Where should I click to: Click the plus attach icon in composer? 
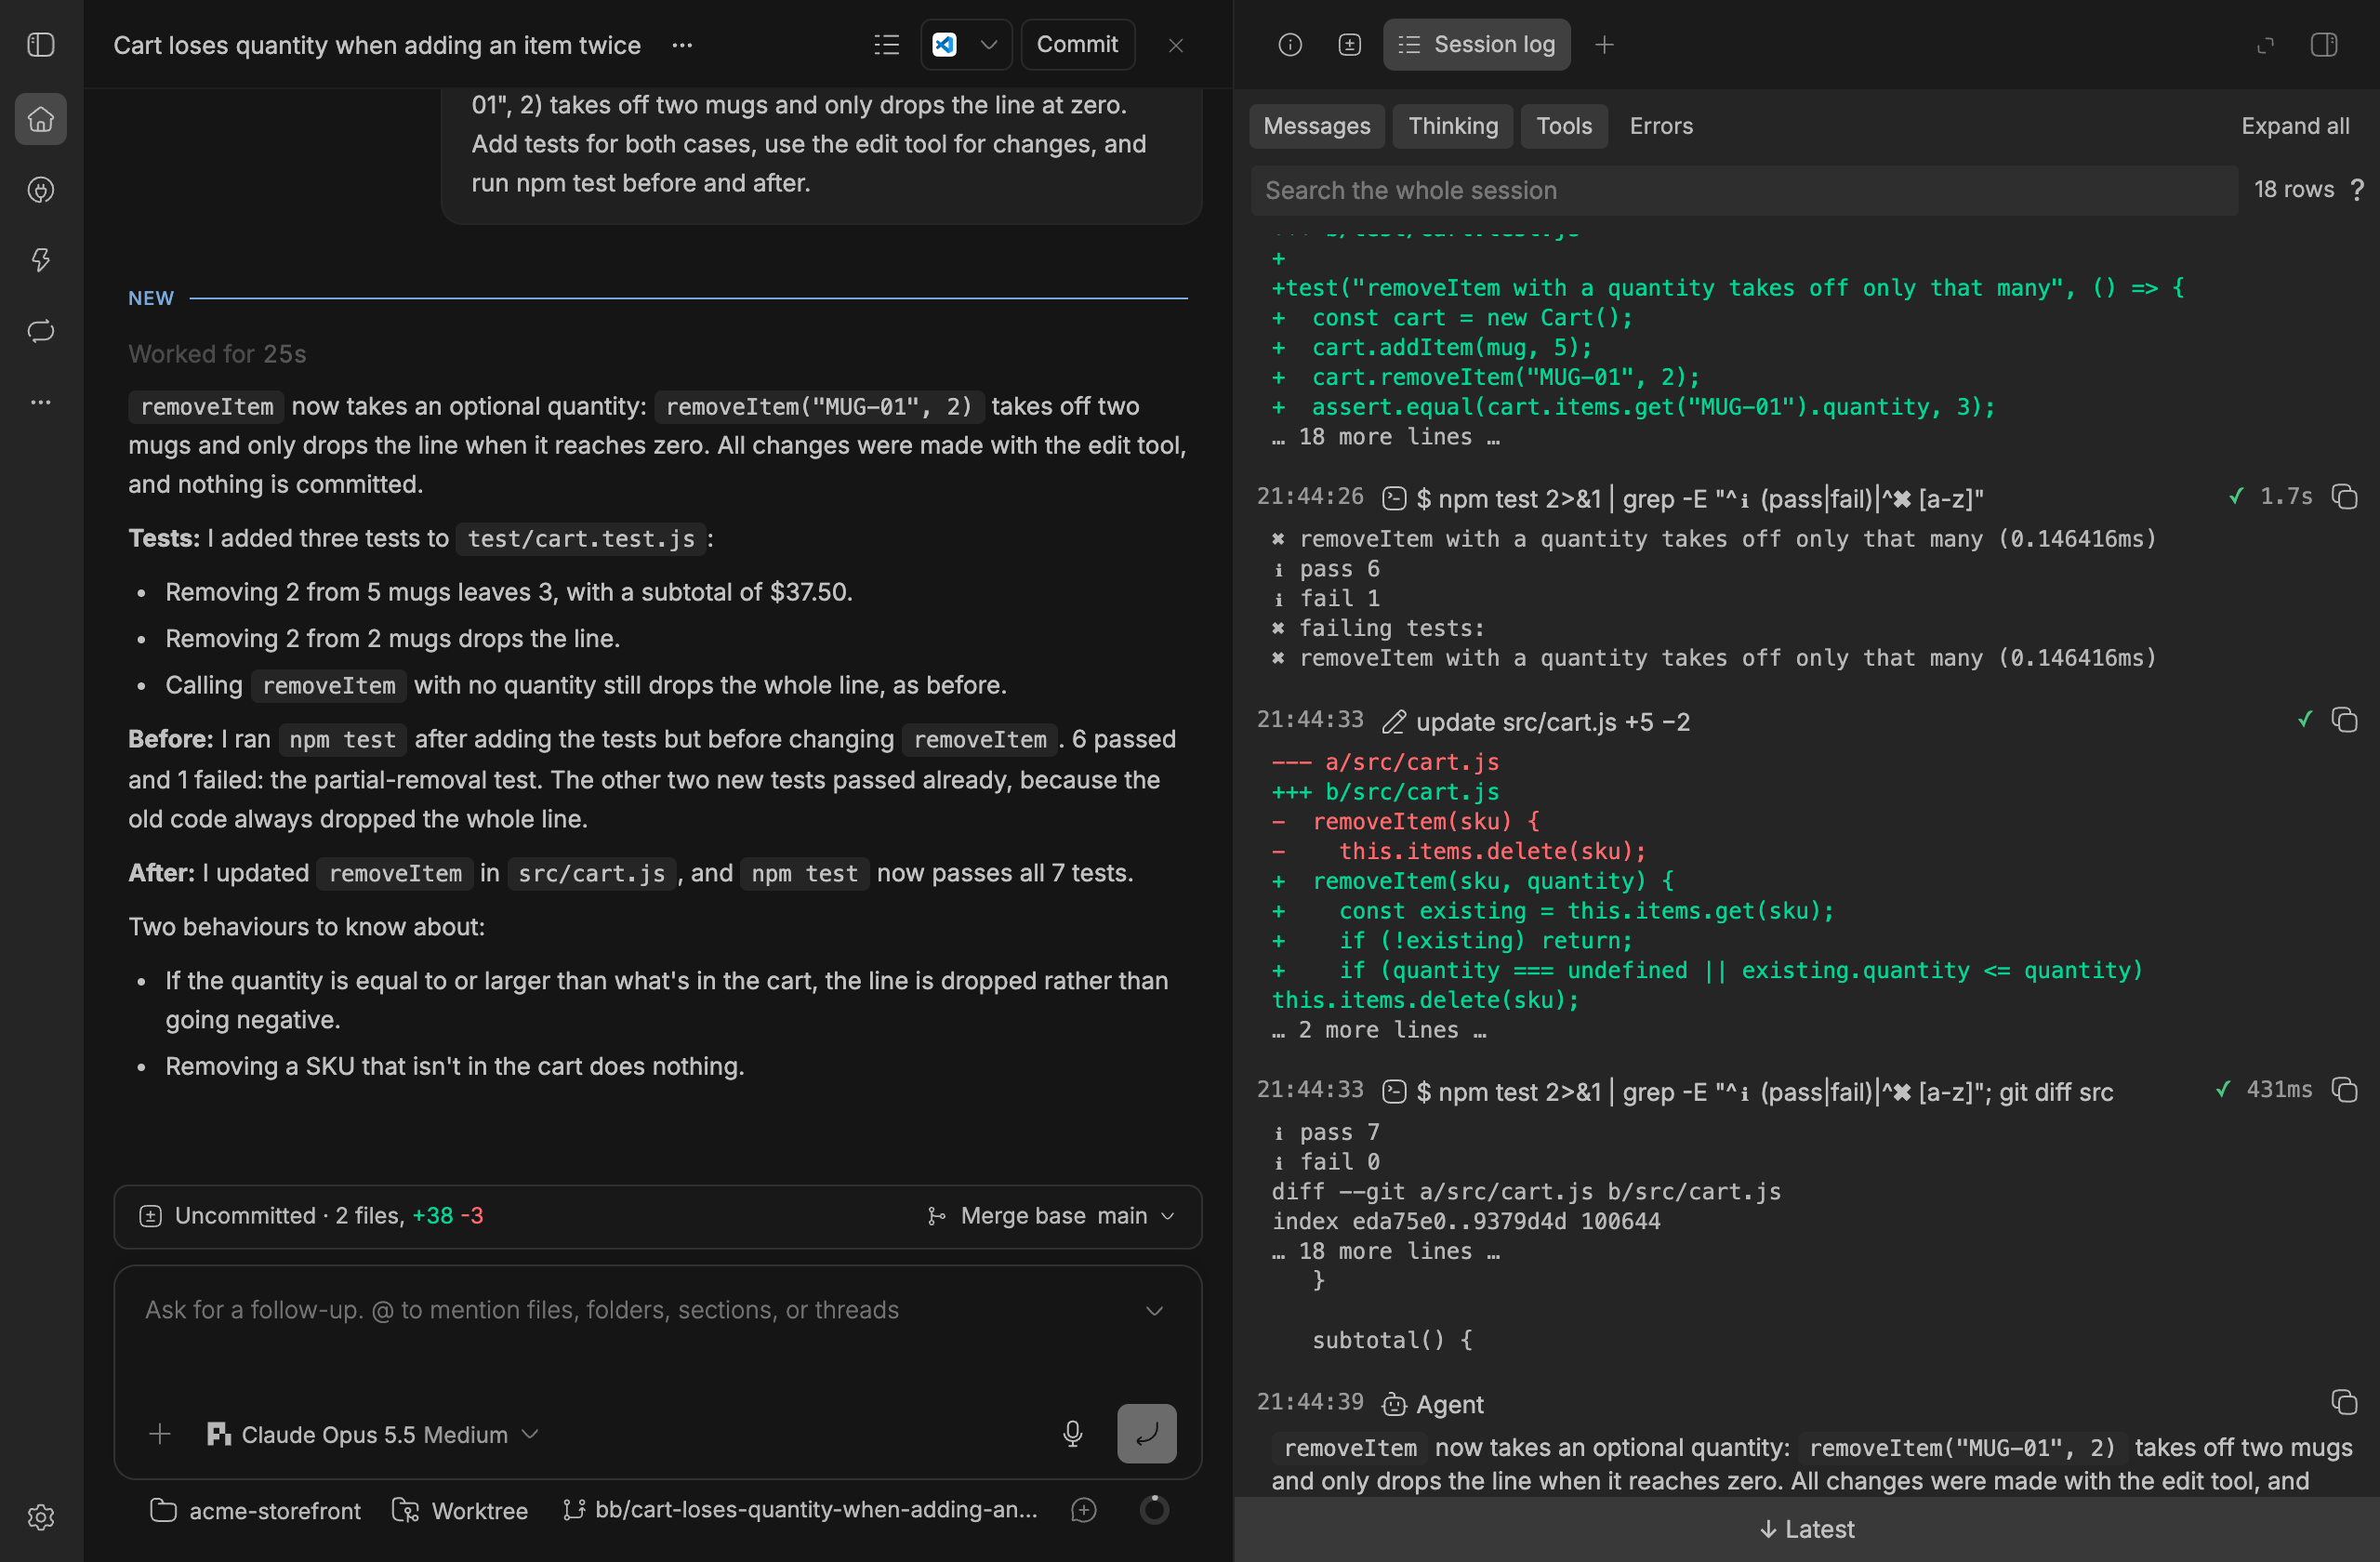160,1434
